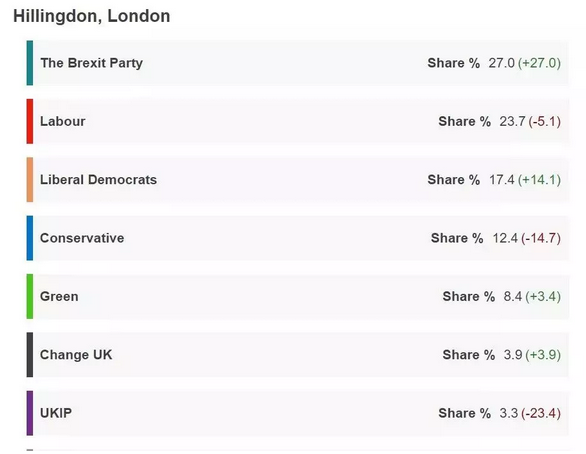This screenshot has height=454, width=586.
Task: Click the teal Brexit Party color bar
Action: click(30, 63)
